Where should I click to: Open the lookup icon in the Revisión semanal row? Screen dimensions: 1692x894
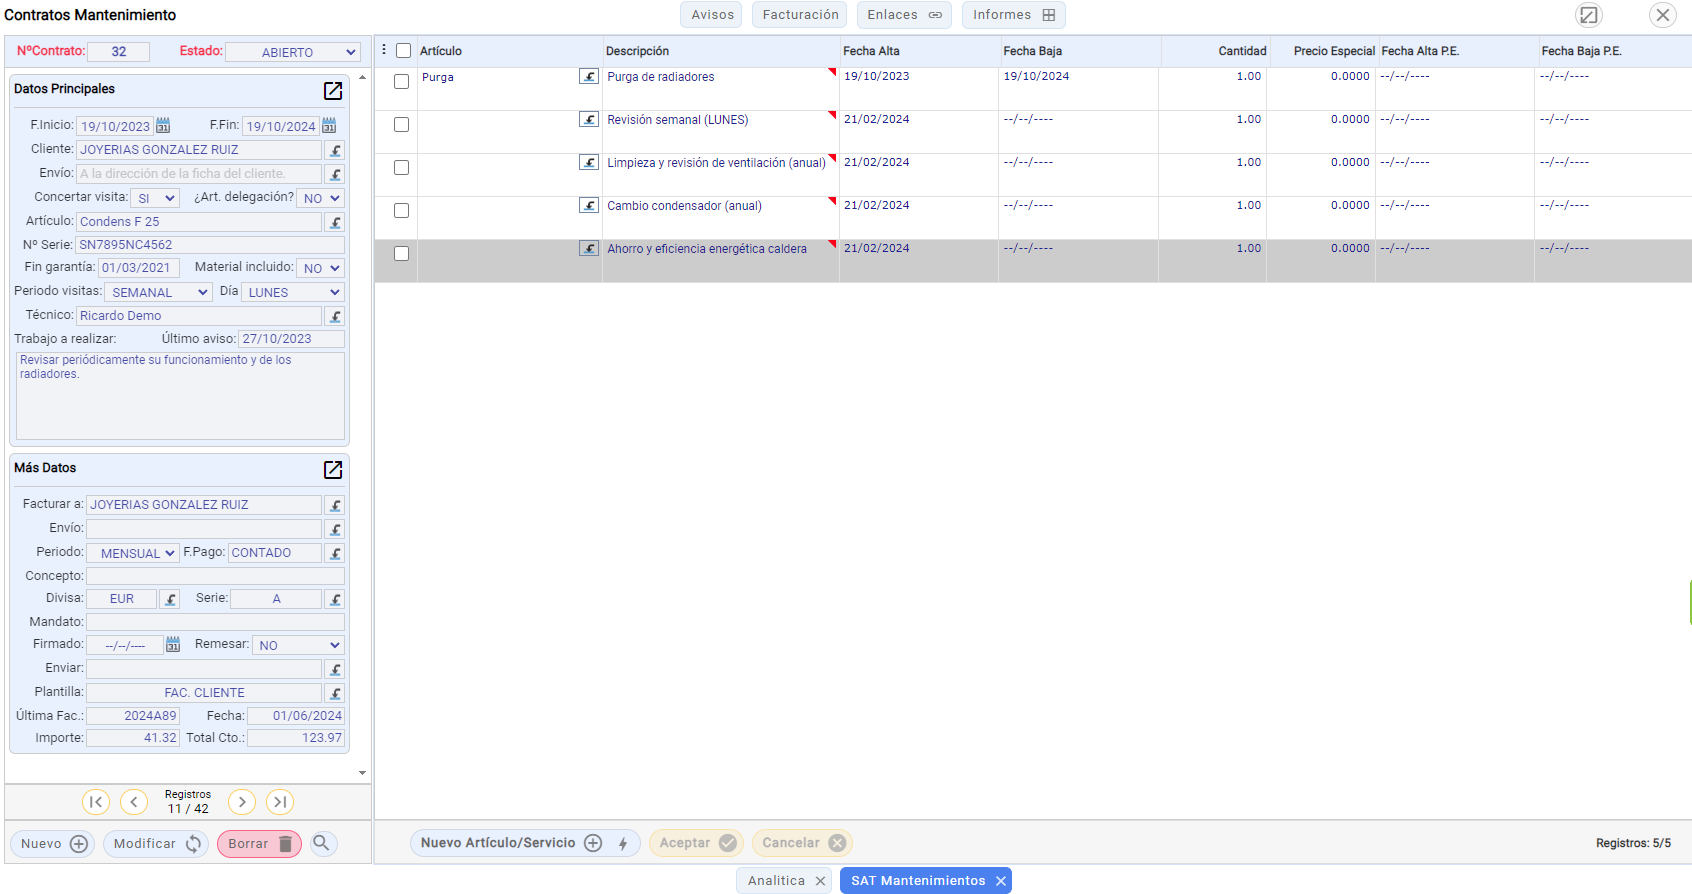click(x=589, y=119)
